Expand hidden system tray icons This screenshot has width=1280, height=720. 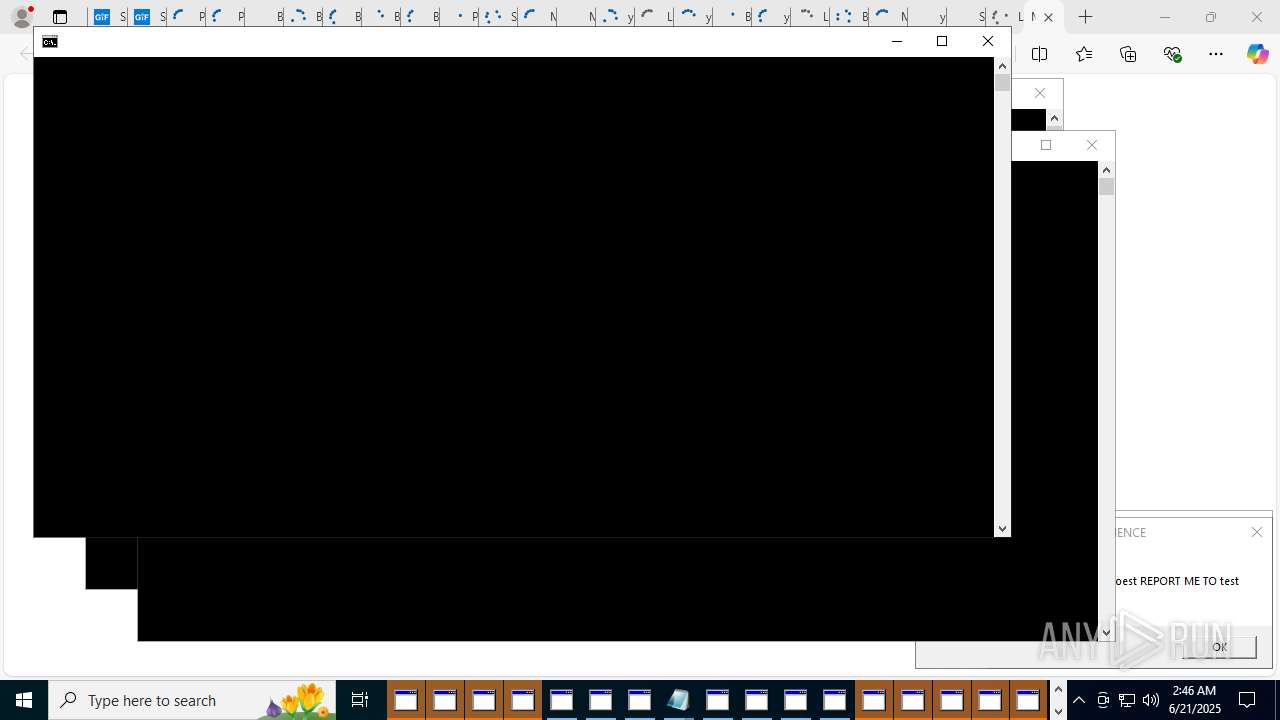click(1079, 700)
